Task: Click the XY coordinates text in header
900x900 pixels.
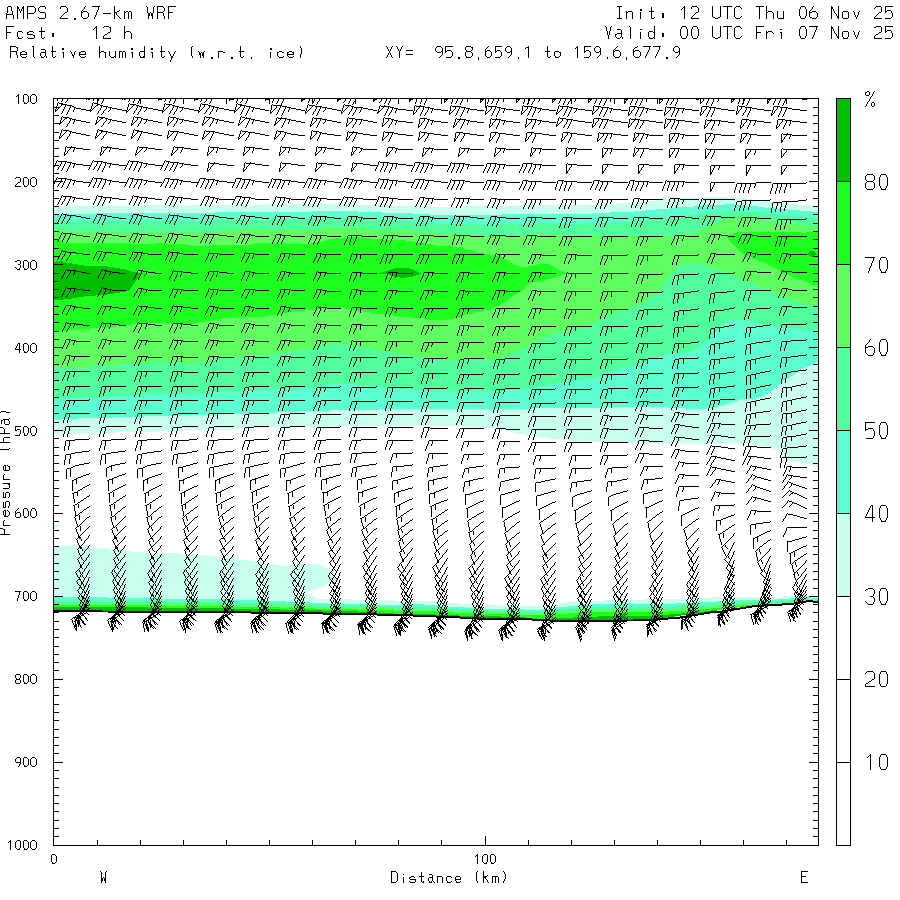Action: pos(533,52)
